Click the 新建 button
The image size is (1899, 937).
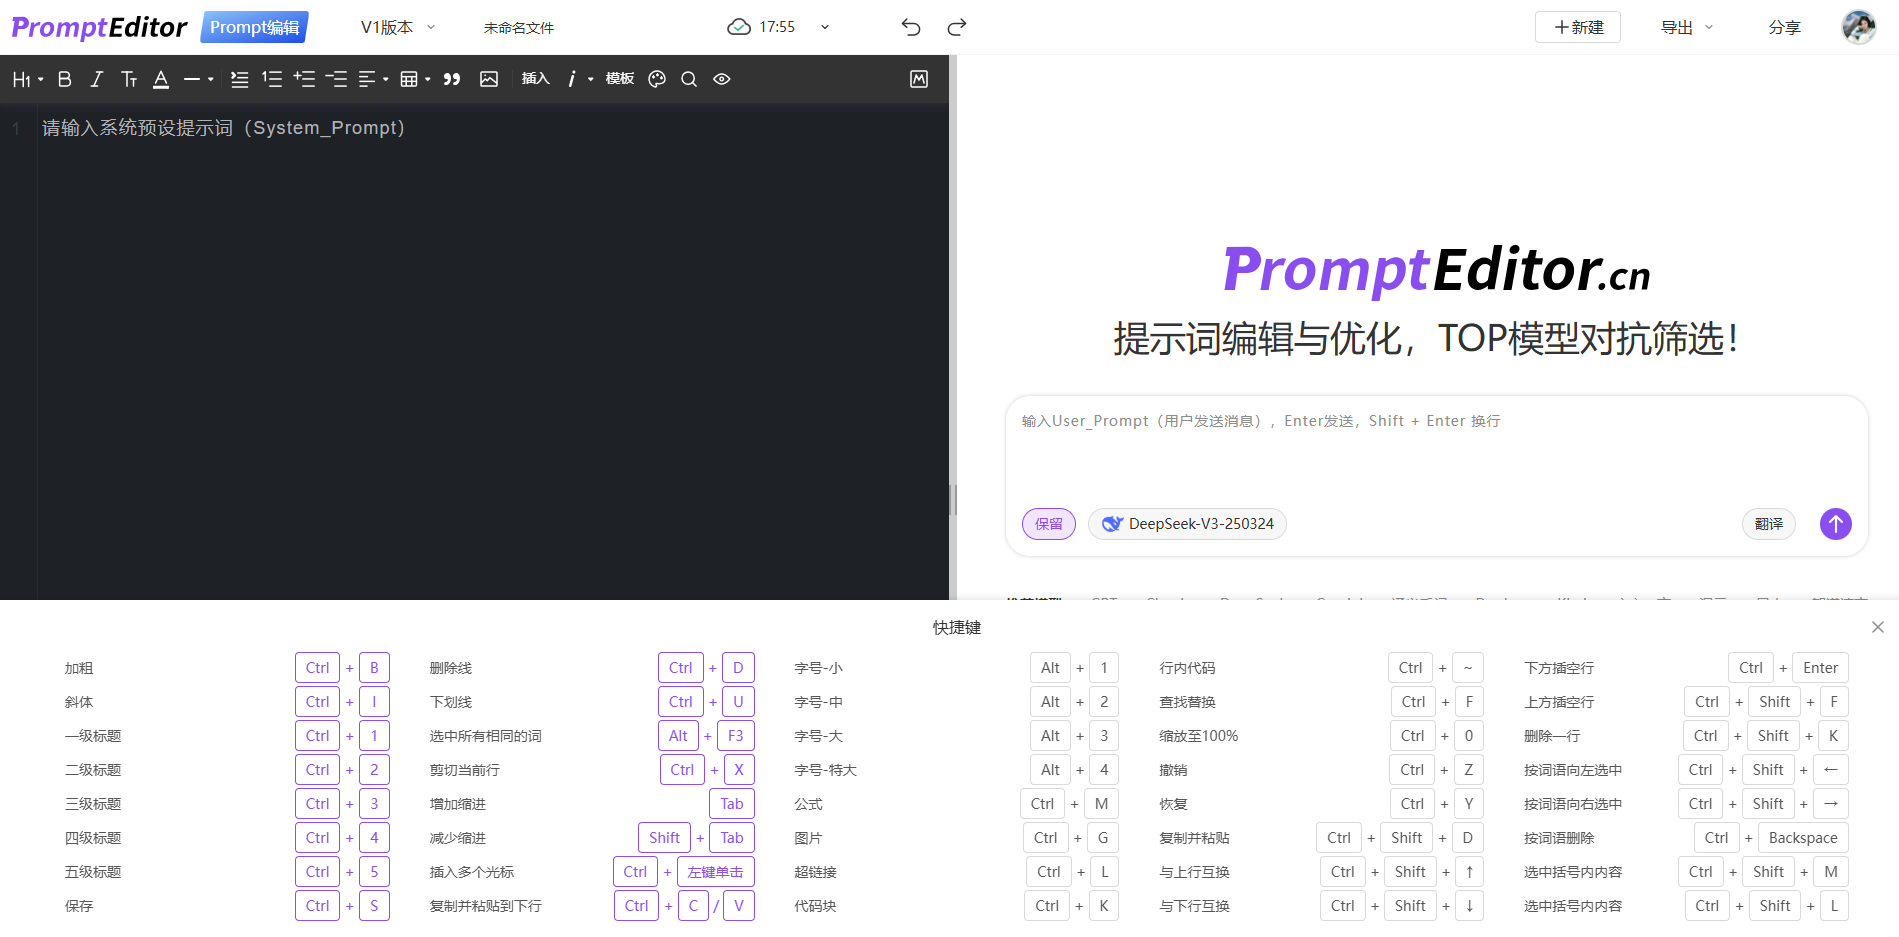coord(1578,27)
